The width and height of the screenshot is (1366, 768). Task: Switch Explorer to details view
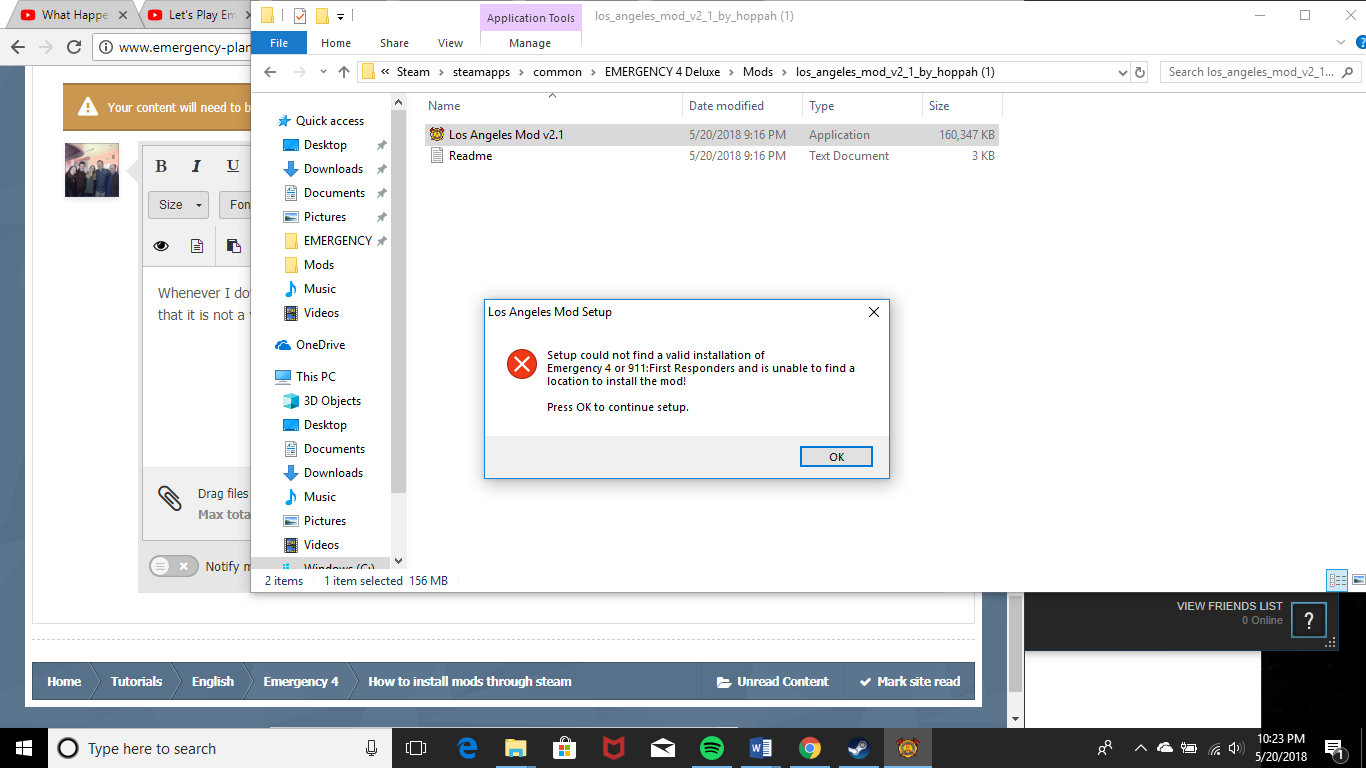coord(1337,580)
